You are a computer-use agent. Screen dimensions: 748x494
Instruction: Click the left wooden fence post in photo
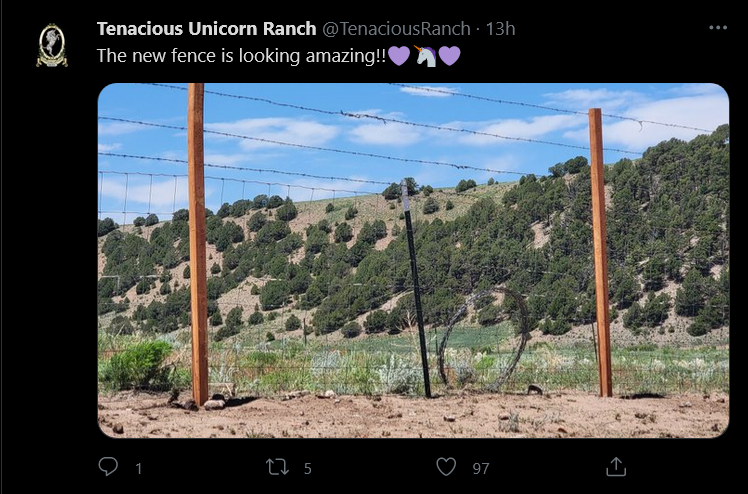pos(197,244)
